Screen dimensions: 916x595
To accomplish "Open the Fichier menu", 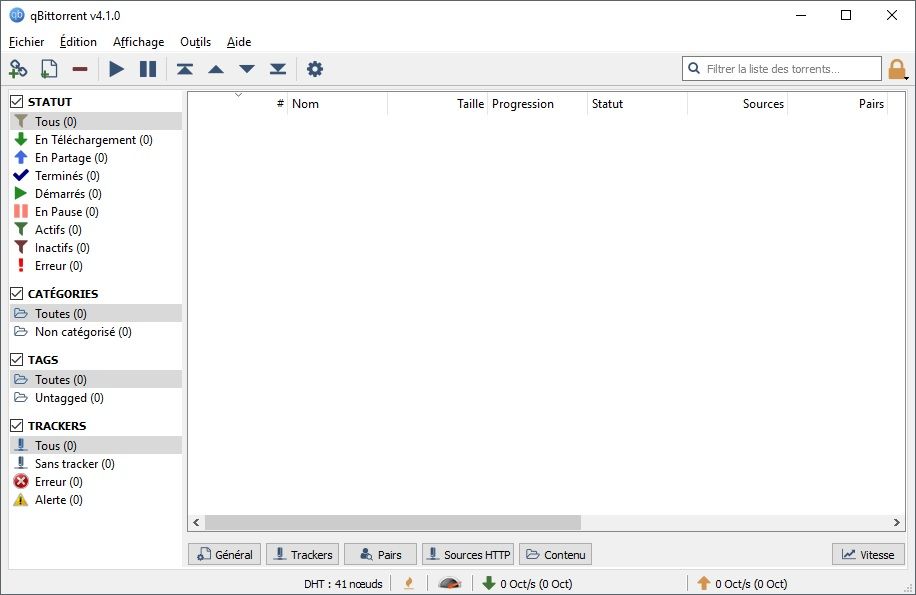I will coord(26,41).
